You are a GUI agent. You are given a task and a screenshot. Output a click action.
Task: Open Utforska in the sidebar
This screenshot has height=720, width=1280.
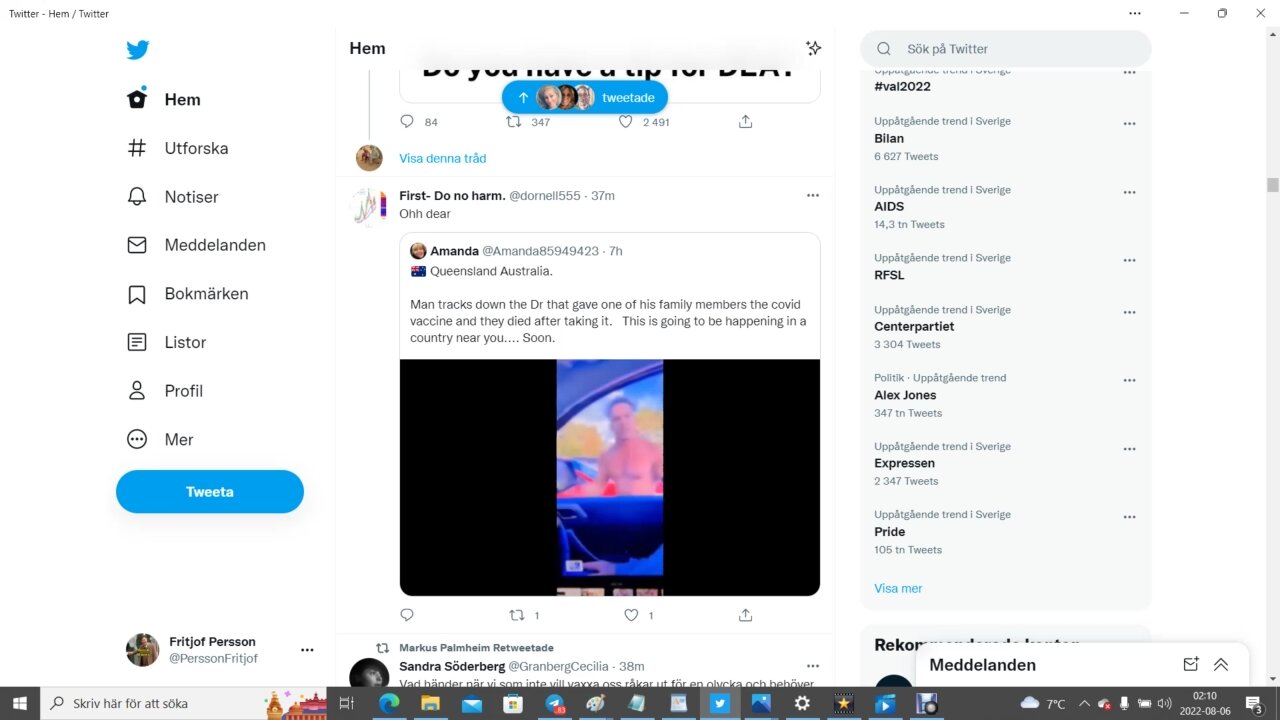point(178,148)
